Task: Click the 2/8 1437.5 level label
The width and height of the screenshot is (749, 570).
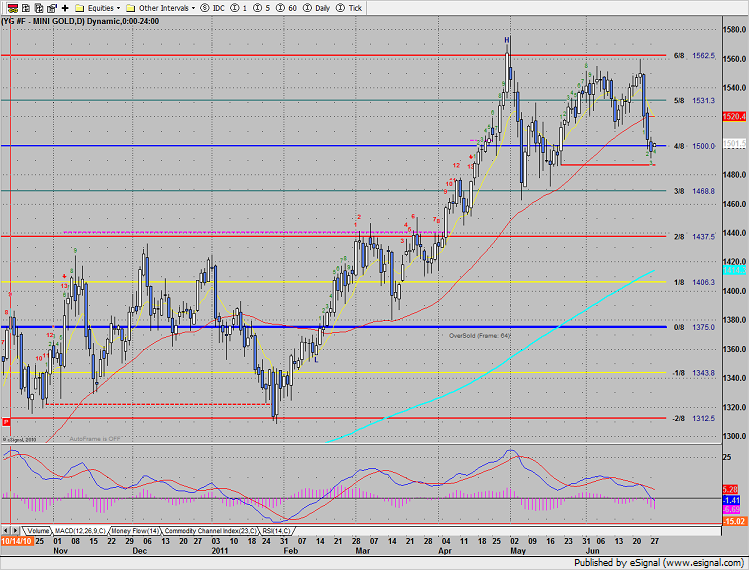Action: [x=694, y=237]
